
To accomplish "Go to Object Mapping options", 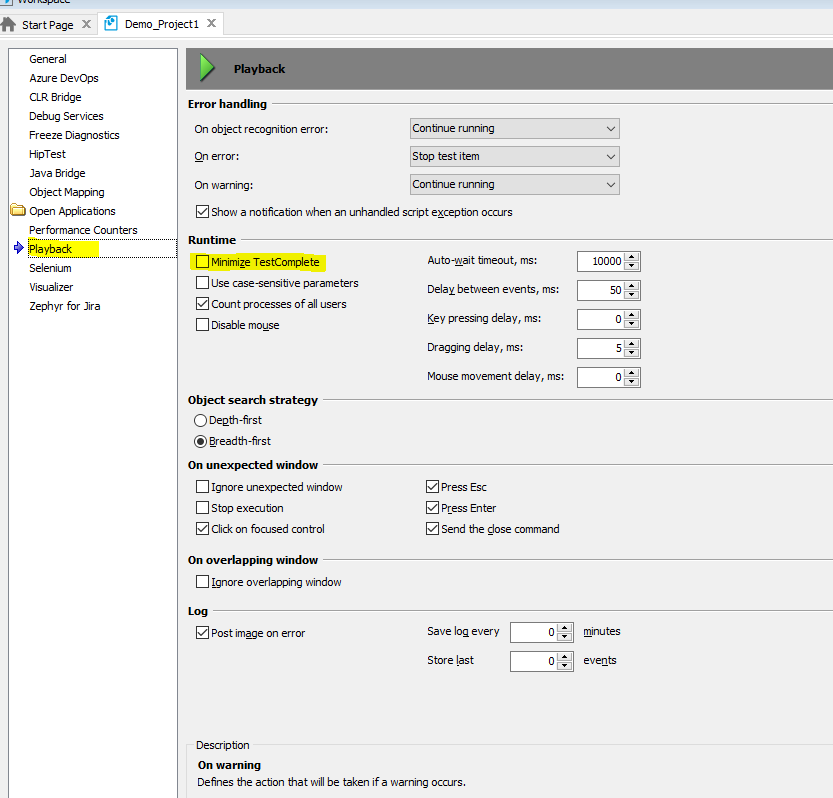I will tap(66, 192).
